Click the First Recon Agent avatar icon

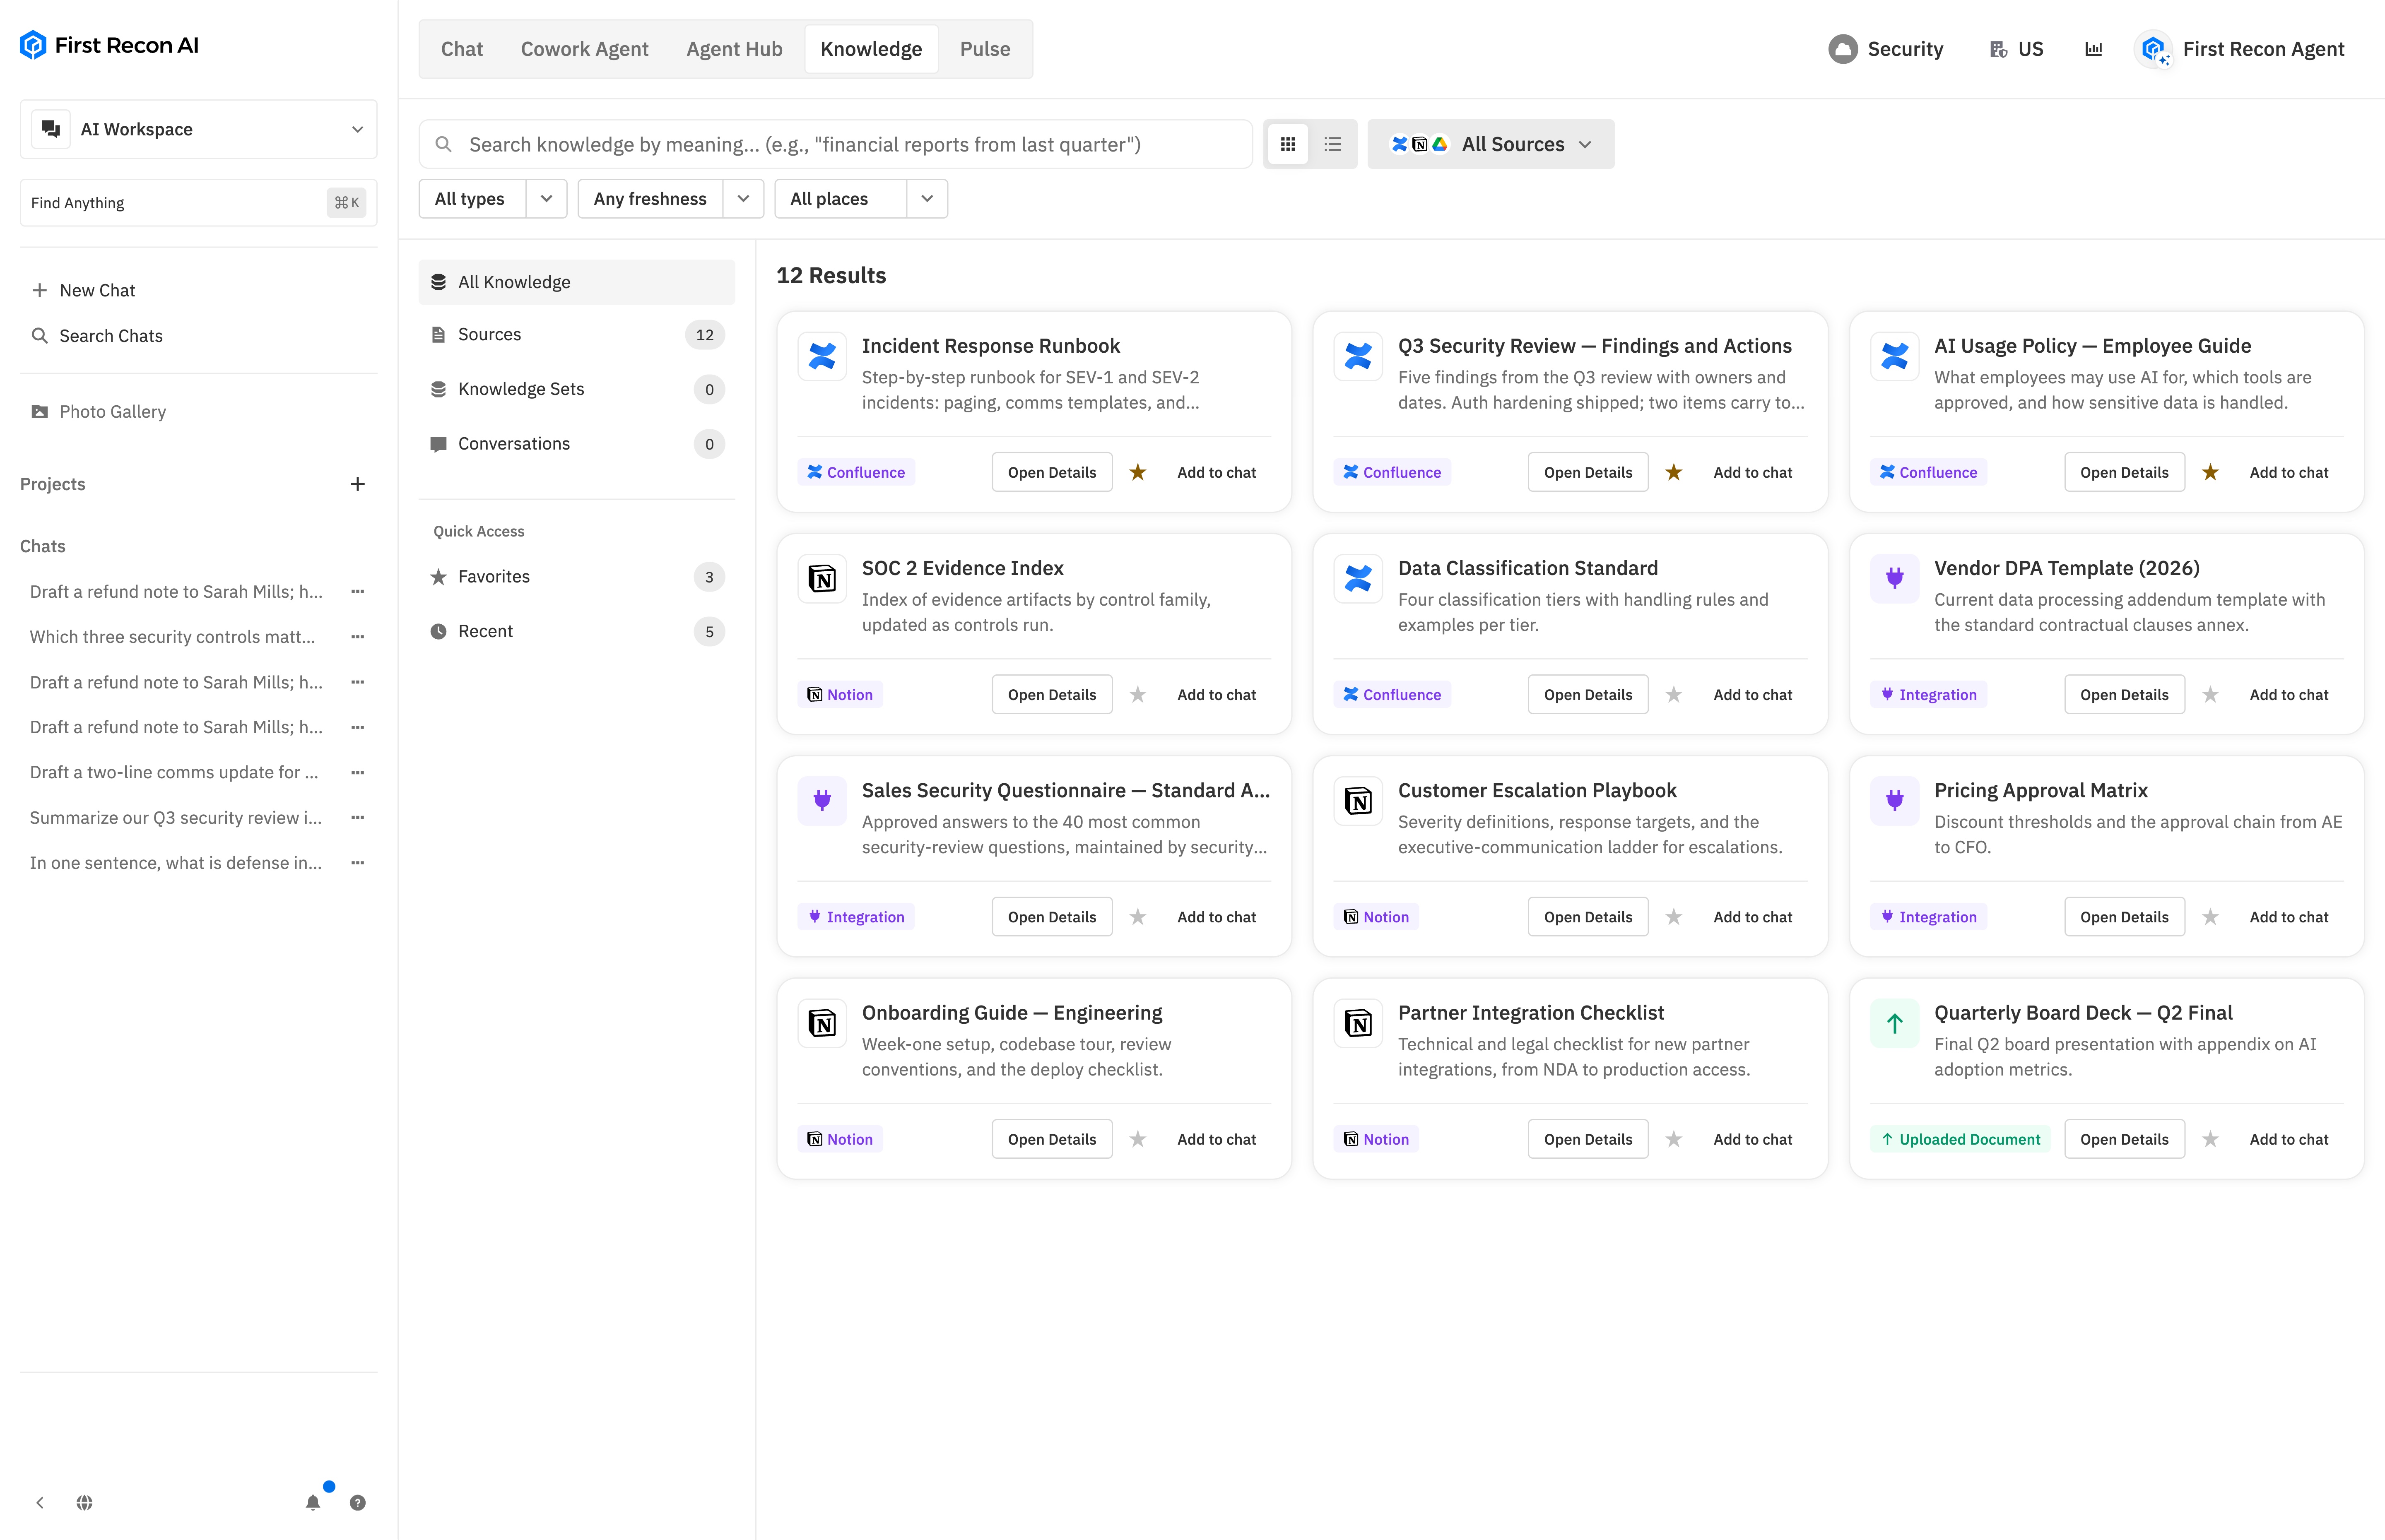pyautogui.click(x=2154, y=49)
